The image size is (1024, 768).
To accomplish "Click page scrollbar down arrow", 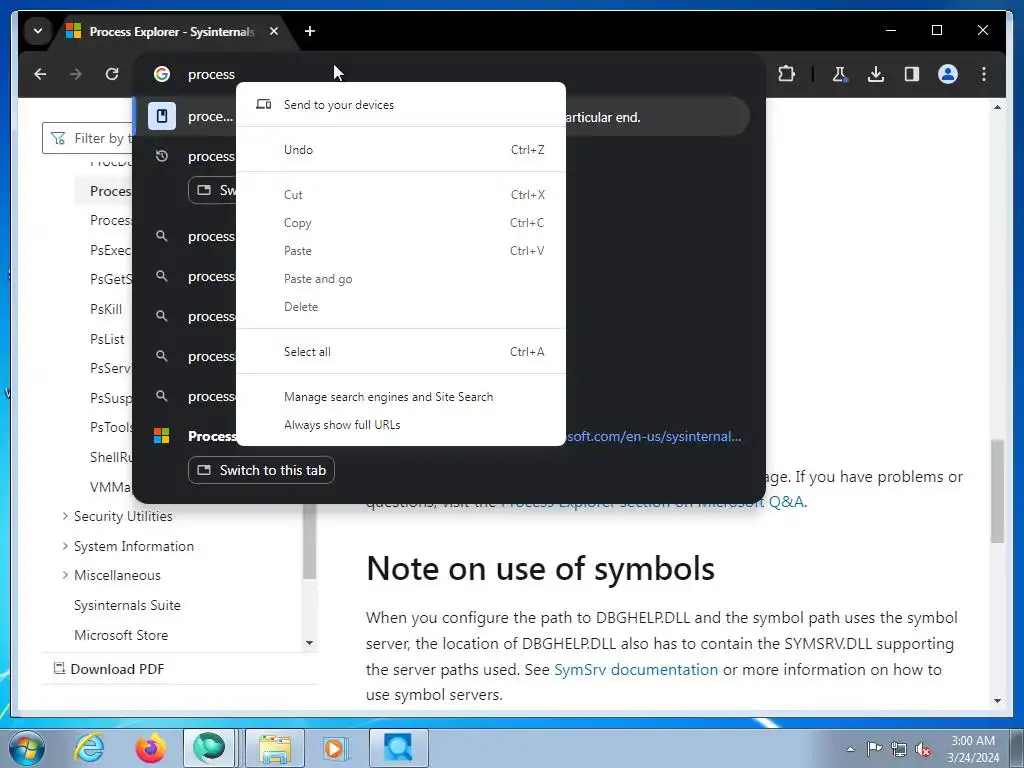I will (x=997, y=701).
